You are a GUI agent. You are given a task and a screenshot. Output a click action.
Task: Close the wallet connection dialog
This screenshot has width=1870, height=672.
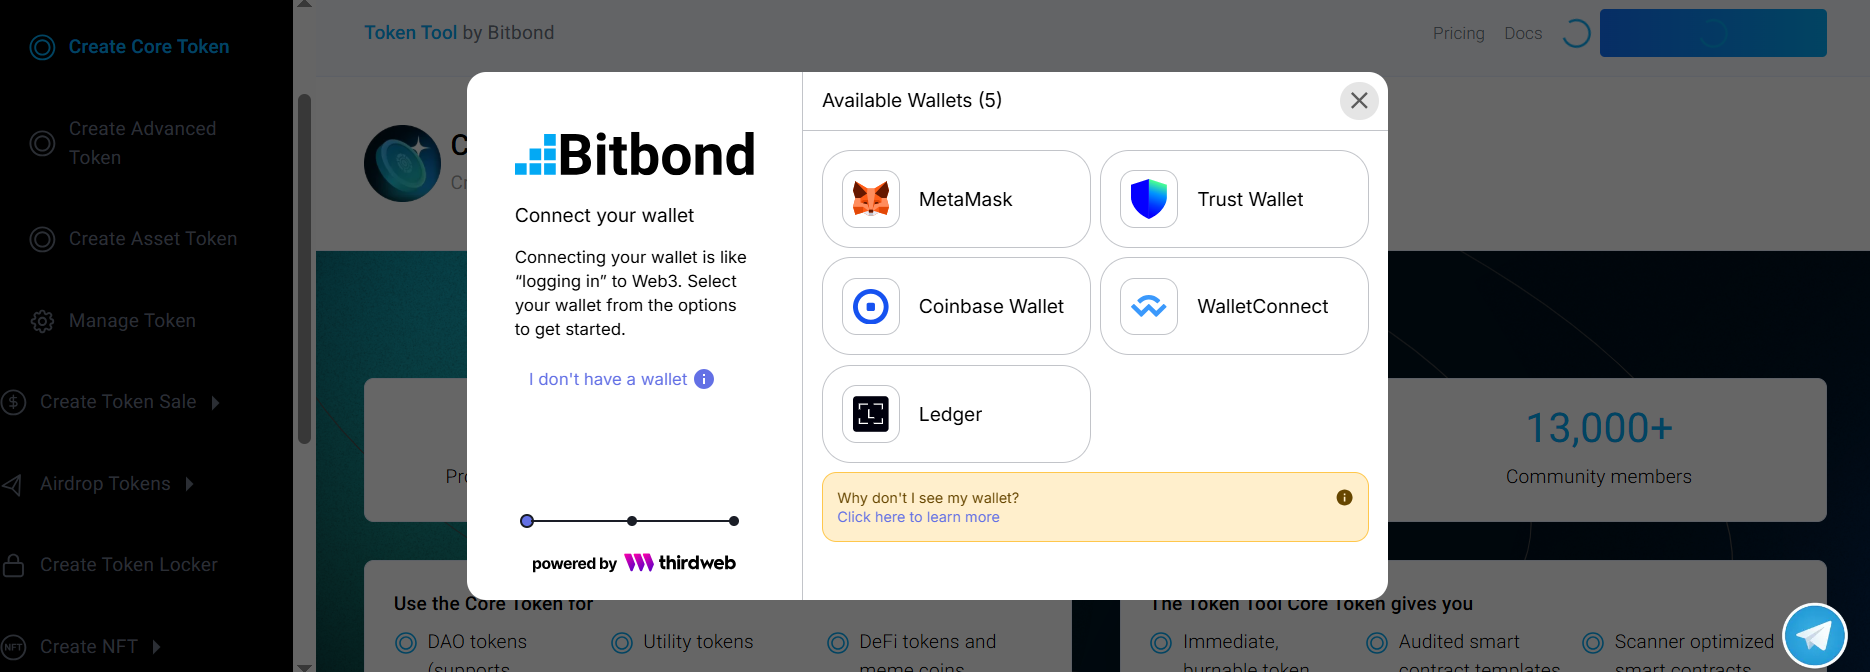1359,100
